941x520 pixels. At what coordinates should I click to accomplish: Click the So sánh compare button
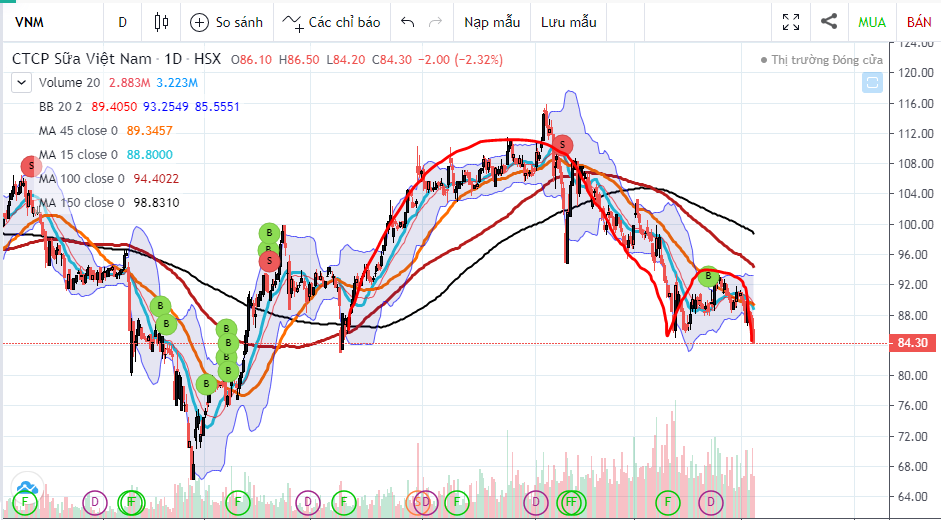pyautogui.click(x=227, y=21)
